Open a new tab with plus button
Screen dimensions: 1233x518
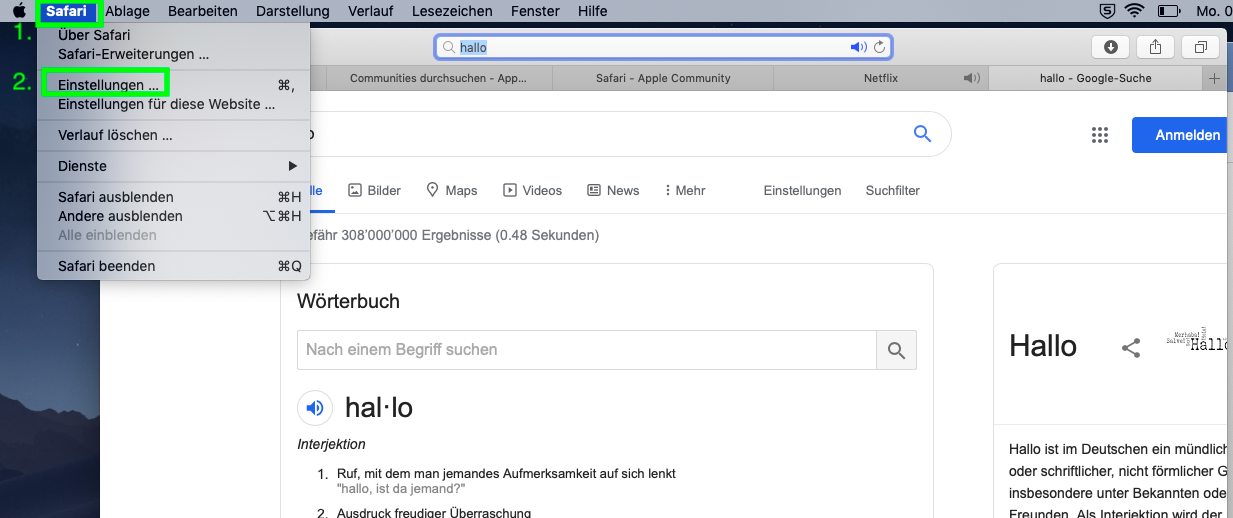click(1215, 78)
